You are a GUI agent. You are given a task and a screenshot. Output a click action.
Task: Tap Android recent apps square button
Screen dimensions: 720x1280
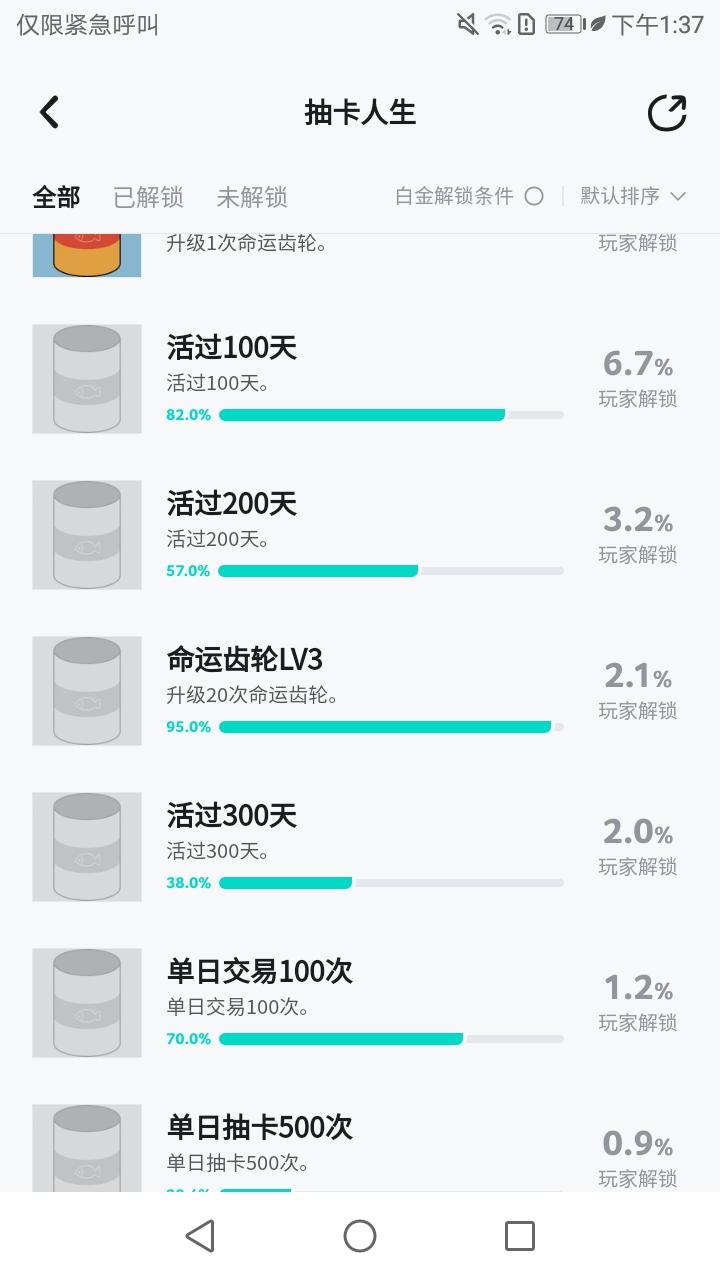point(520,1236)
